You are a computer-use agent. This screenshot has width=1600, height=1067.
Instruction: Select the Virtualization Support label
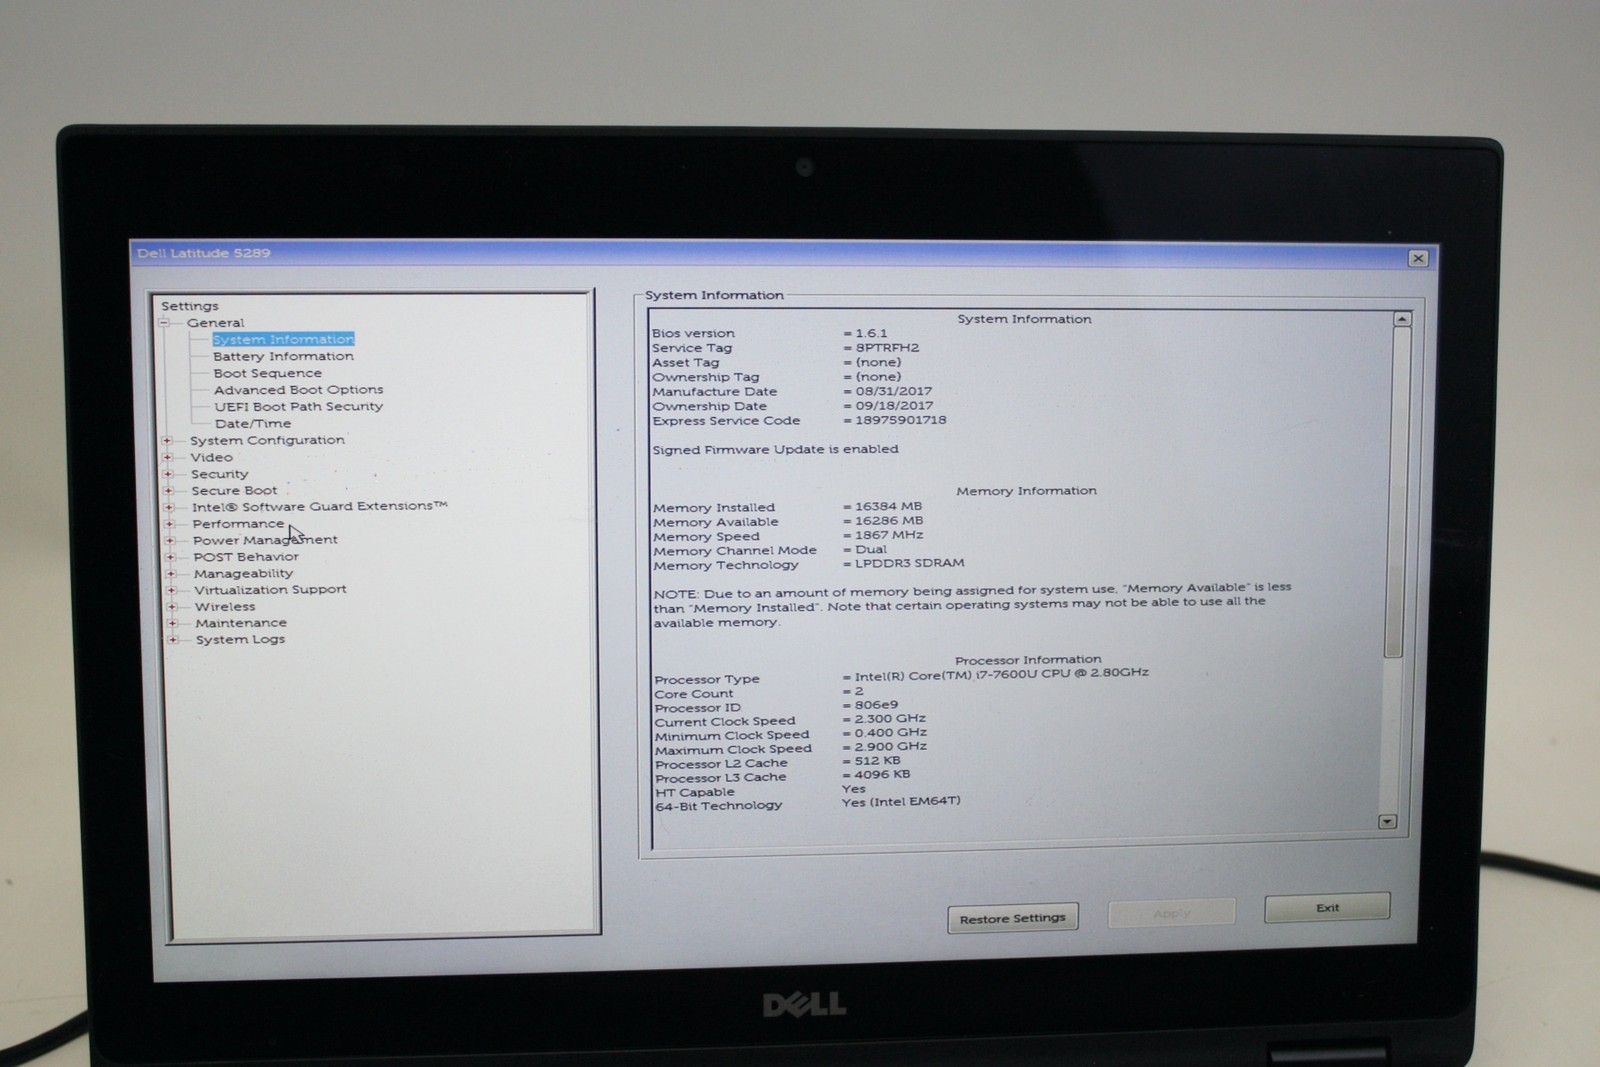point(270,590)
